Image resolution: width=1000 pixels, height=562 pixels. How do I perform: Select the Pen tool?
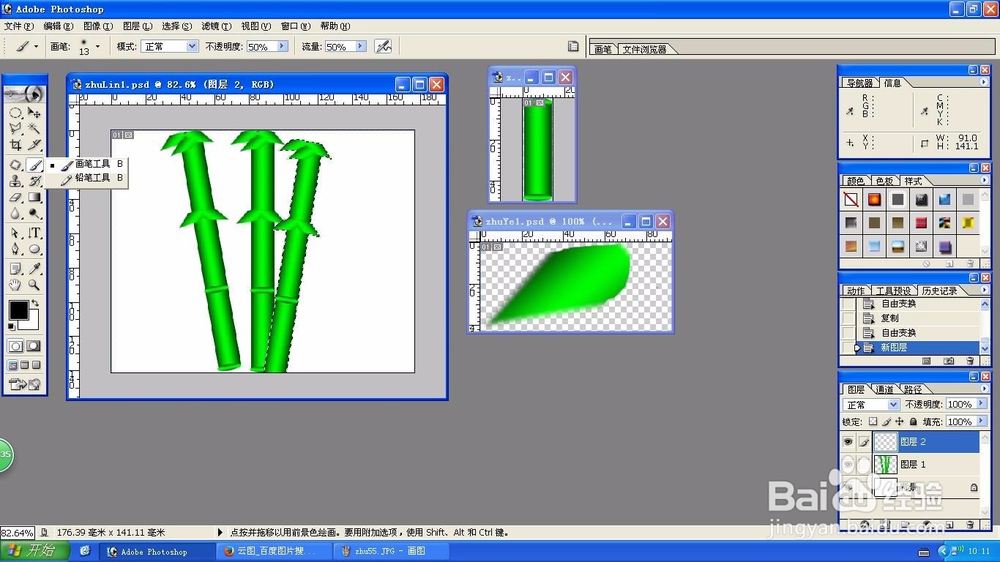(15, 249)
